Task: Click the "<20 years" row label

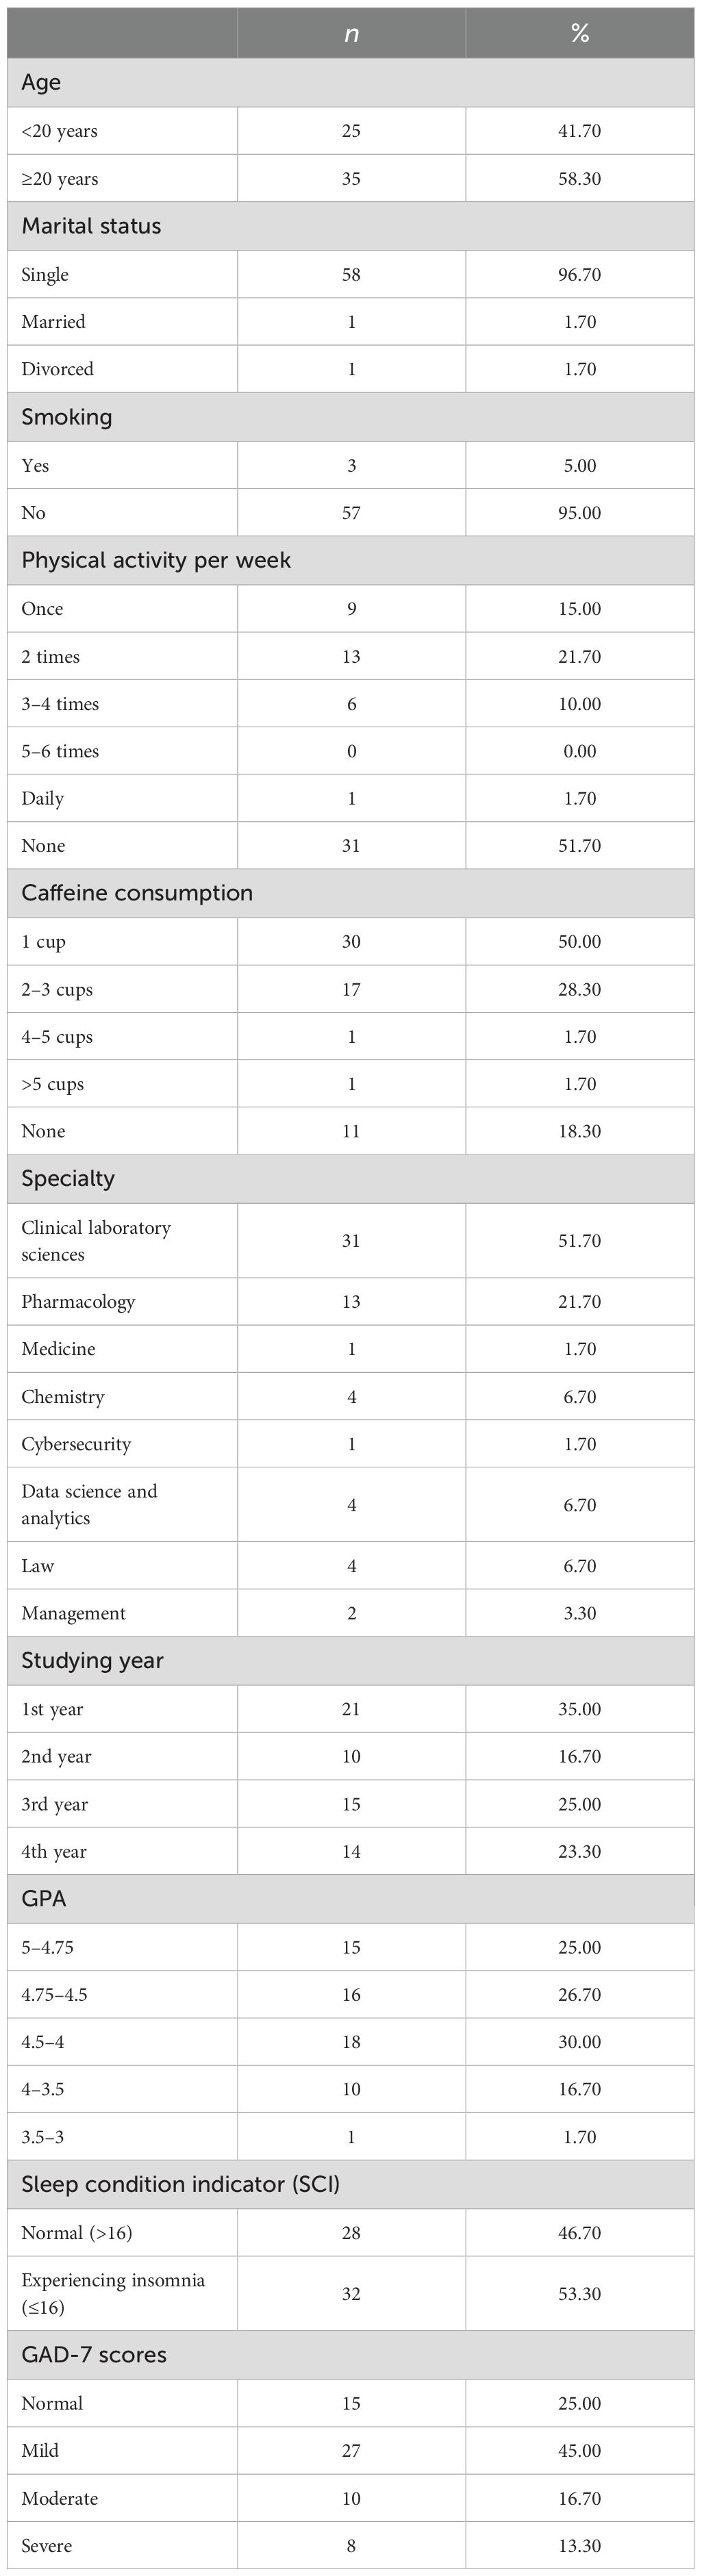Action: click(59, 131)
